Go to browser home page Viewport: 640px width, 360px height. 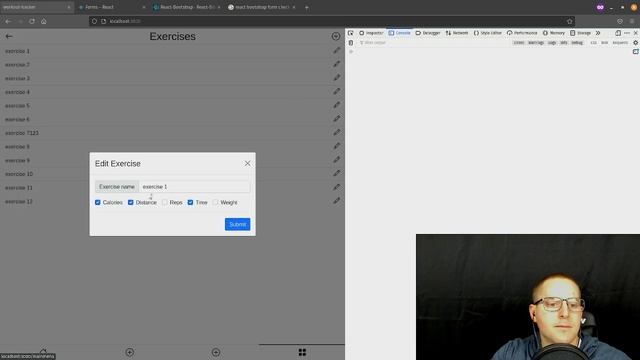coord(44,21)
